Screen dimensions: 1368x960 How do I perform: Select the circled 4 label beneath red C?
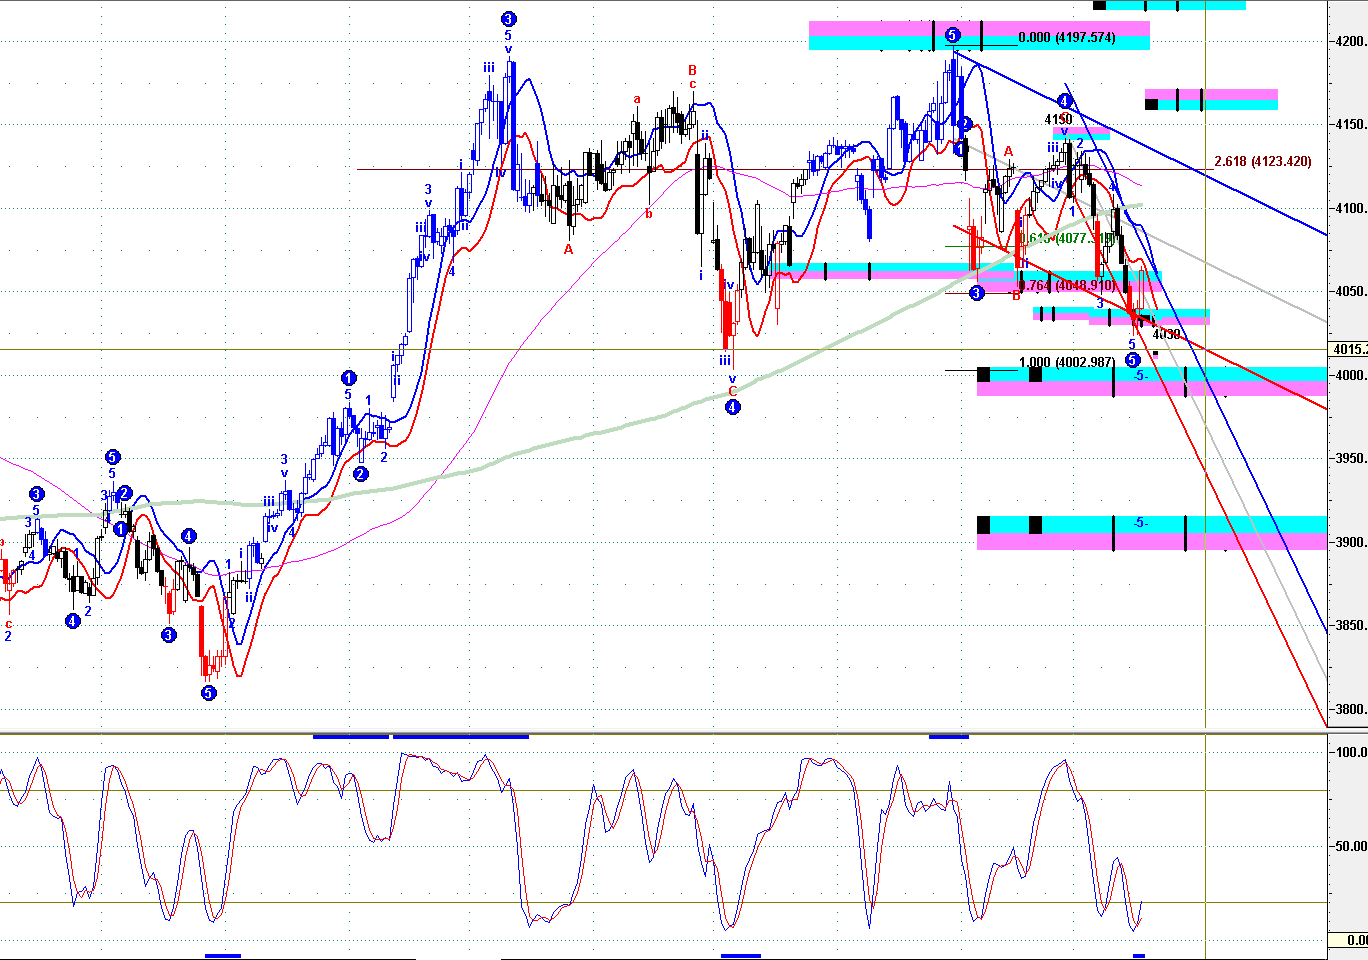[x=733, y=407]
